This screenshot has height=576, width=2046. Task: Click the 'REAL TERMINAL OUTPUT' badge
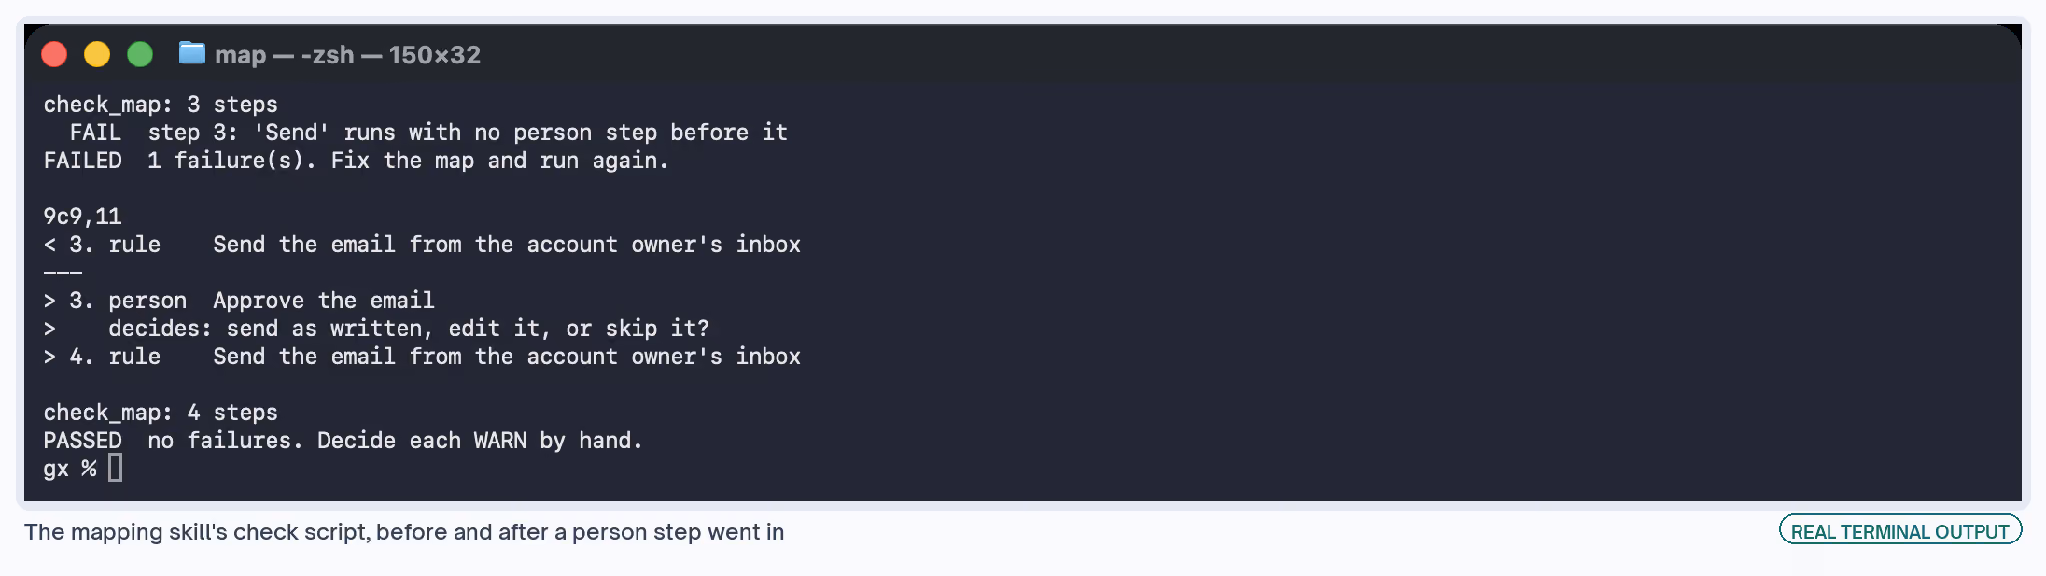tap(1900, 531)
